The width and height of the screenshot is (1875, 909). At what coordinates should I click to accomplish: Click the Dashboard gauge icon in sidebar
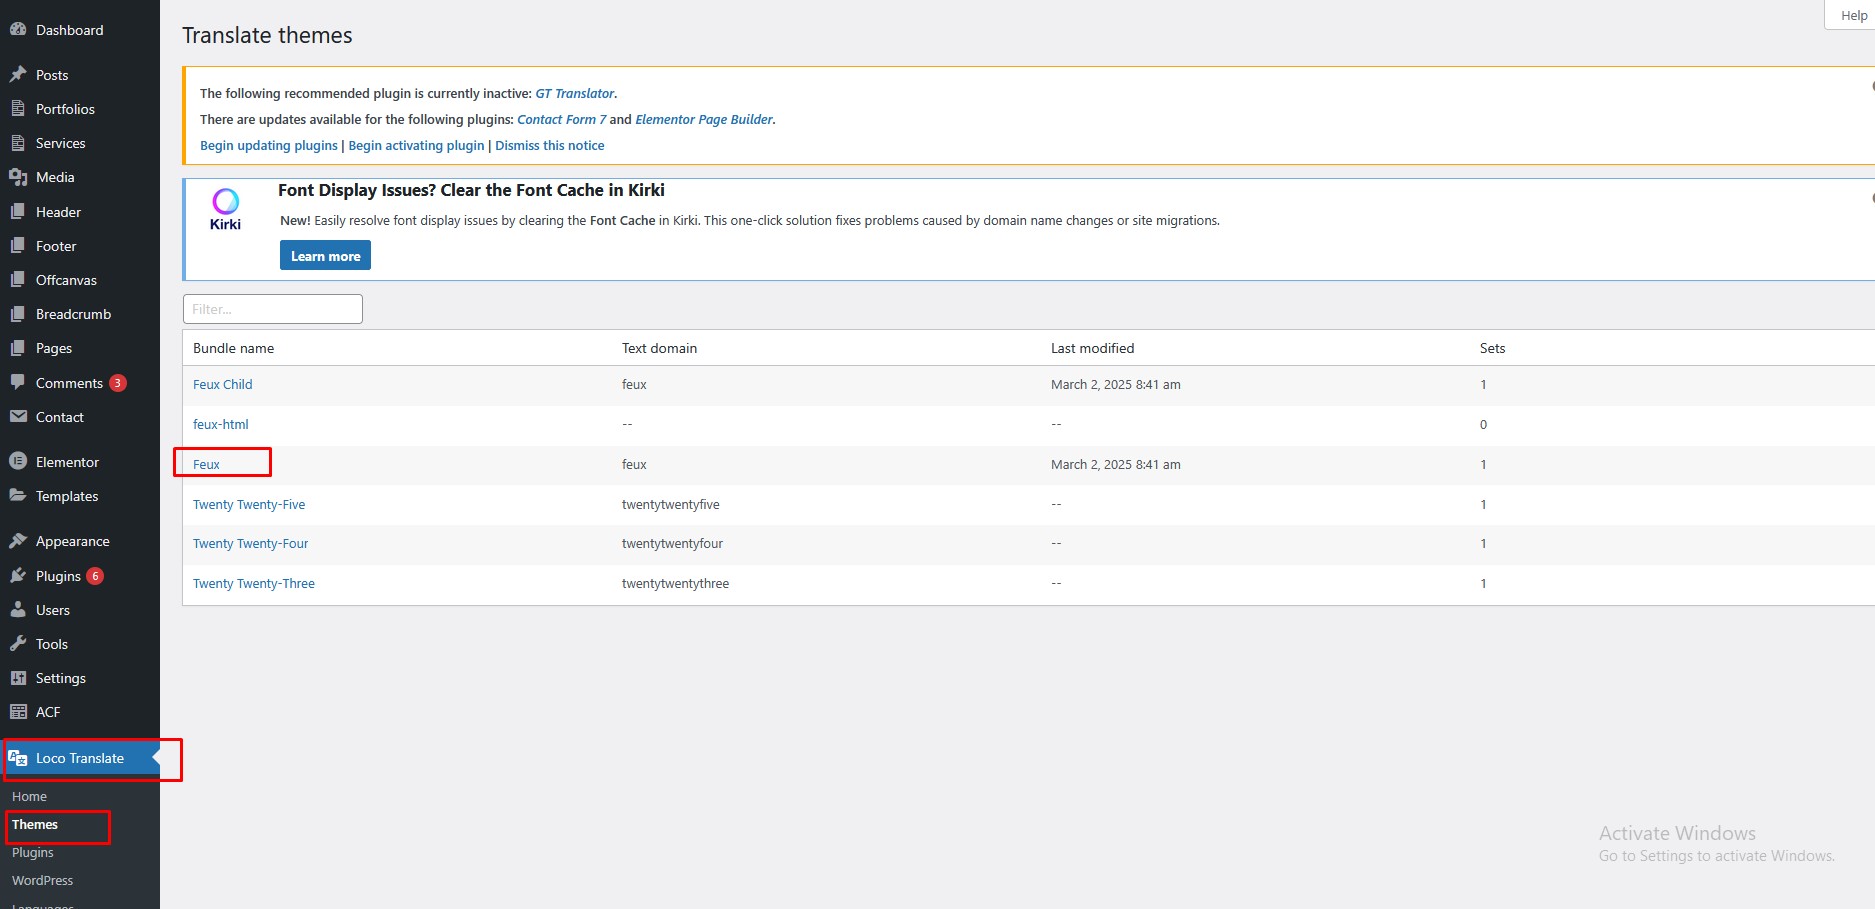pyautogui.click(x=17, y=30)
